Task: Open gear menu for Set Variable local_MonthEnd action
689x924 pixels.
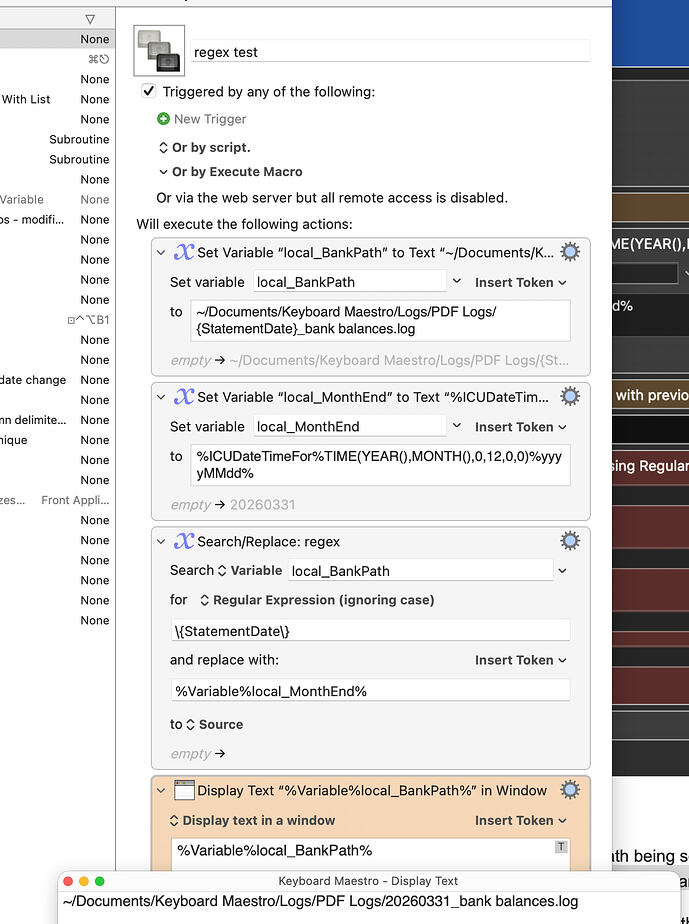Action: click(569, 397)
